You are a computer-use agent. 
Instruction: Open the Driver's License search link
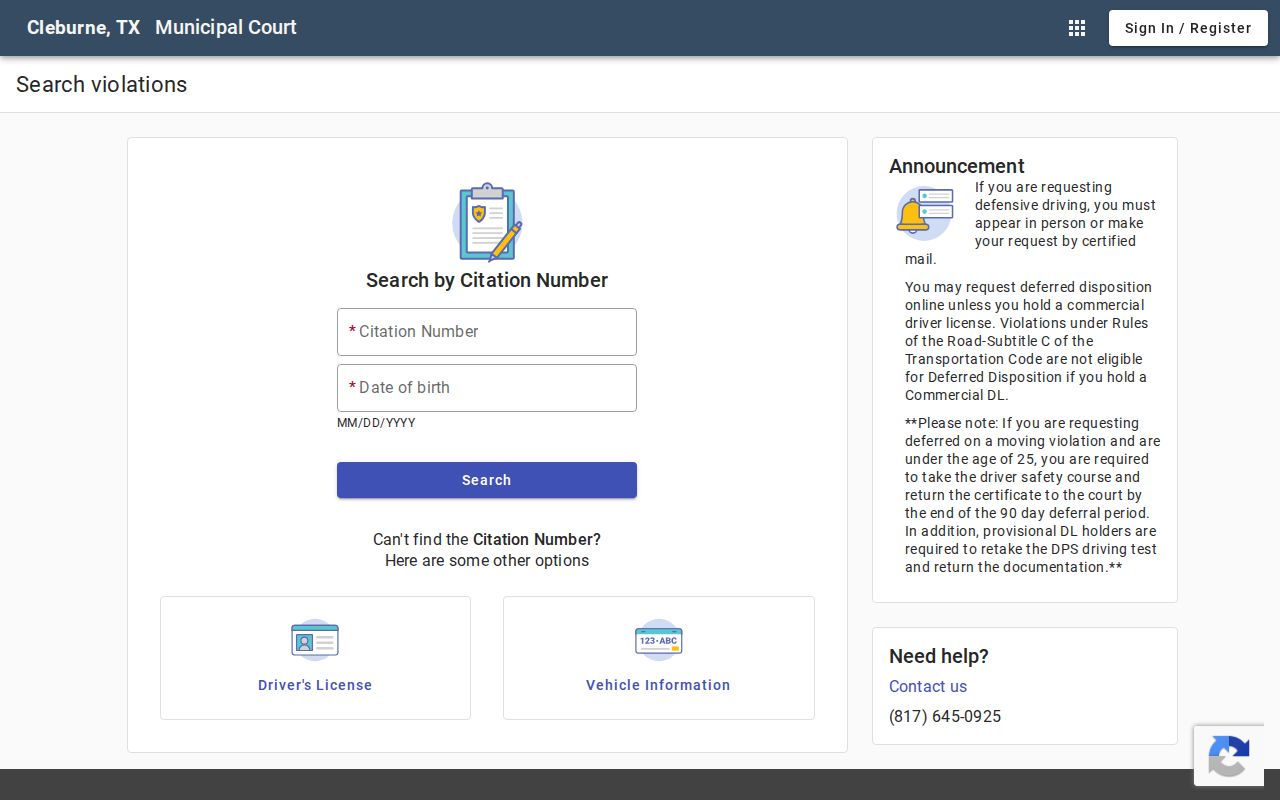pyautogui.click(x=315, y=685)
